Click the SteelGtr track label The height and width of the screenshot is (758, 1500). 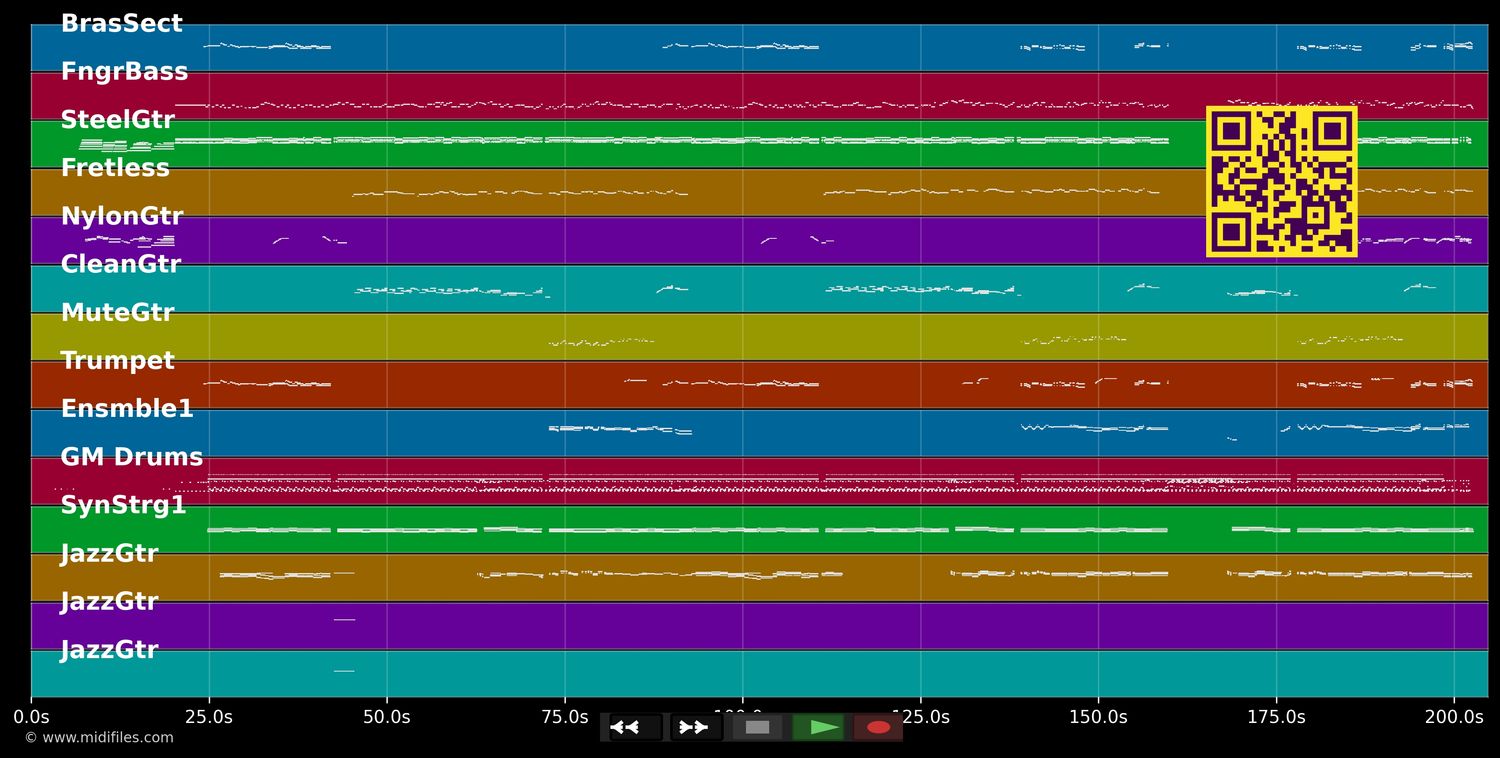pyautogui.click(x=117, y=120)
